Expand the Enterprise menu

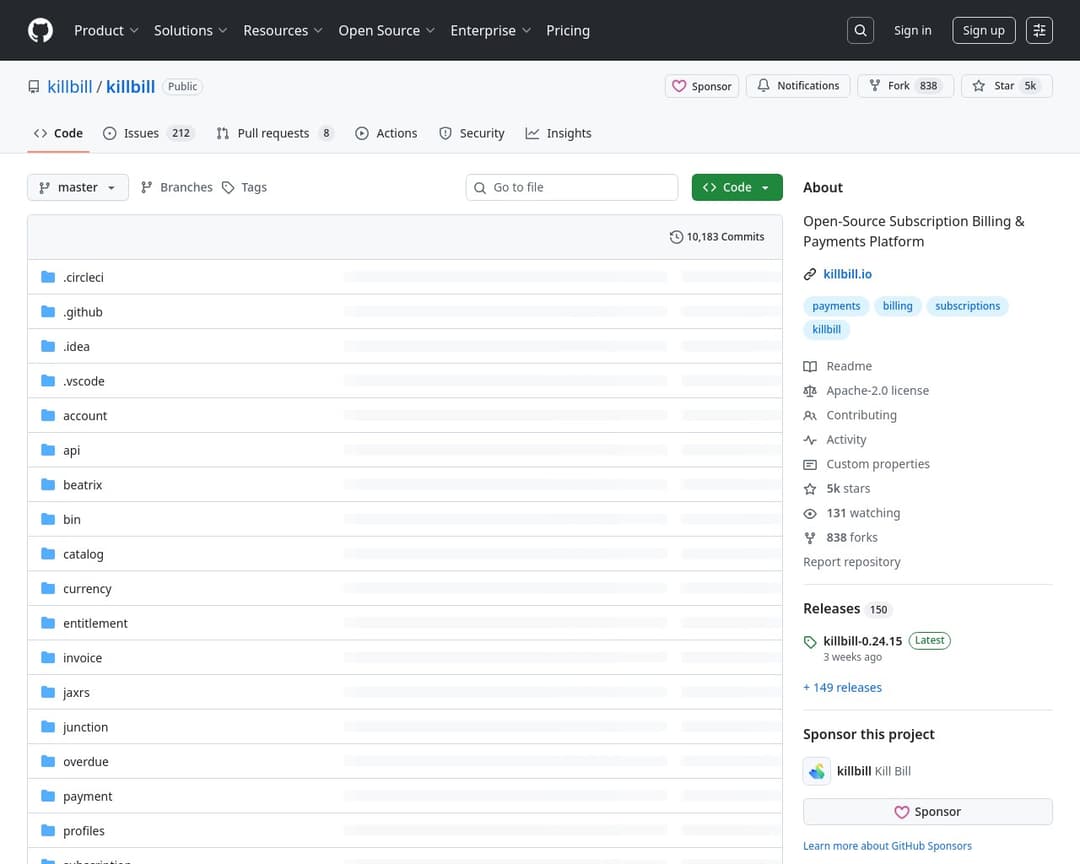[490, 30]
